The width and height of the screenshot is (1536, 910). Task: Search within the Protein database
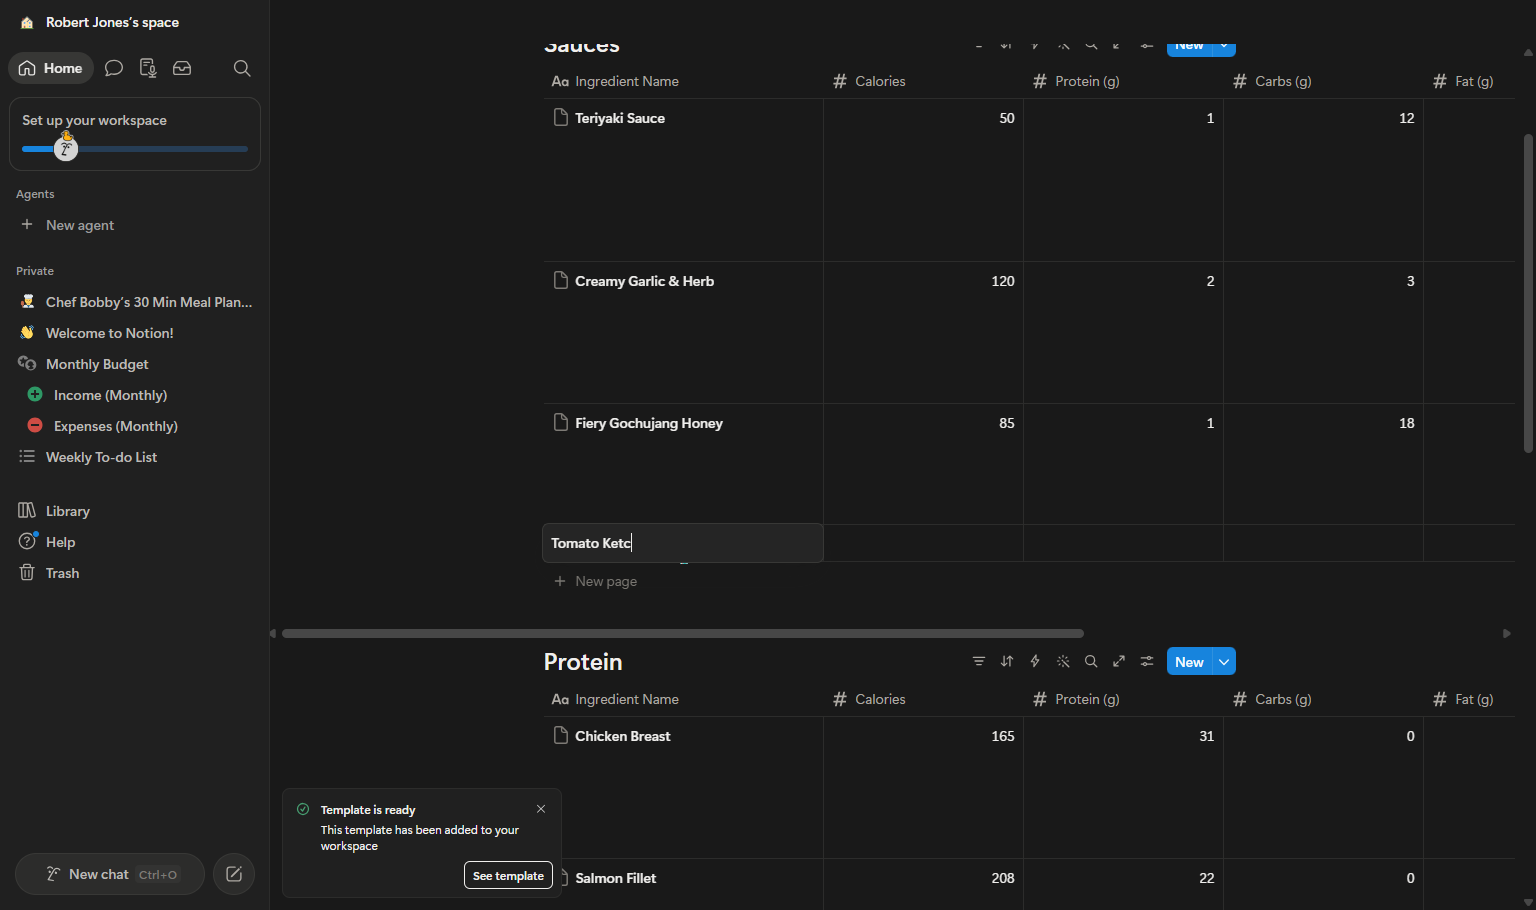click(x=1091, y=661)
